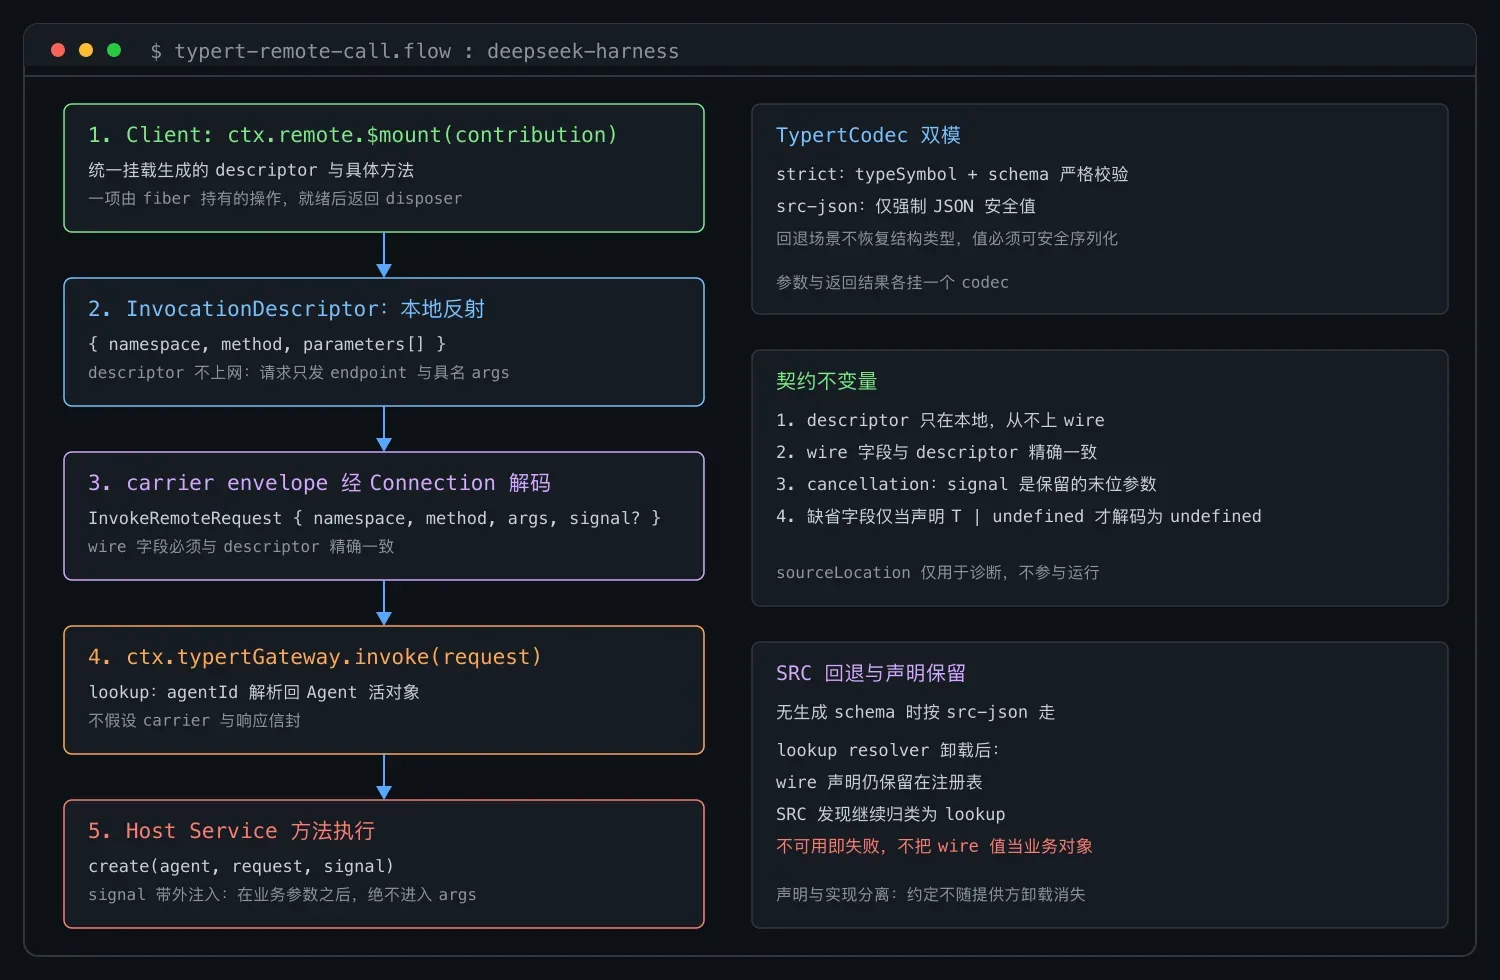Image resolution: width=1500 pixels, height=980 pixels.
Task: Click the note "不假设 carrier 与响应信封"
Action: (194, 720)
